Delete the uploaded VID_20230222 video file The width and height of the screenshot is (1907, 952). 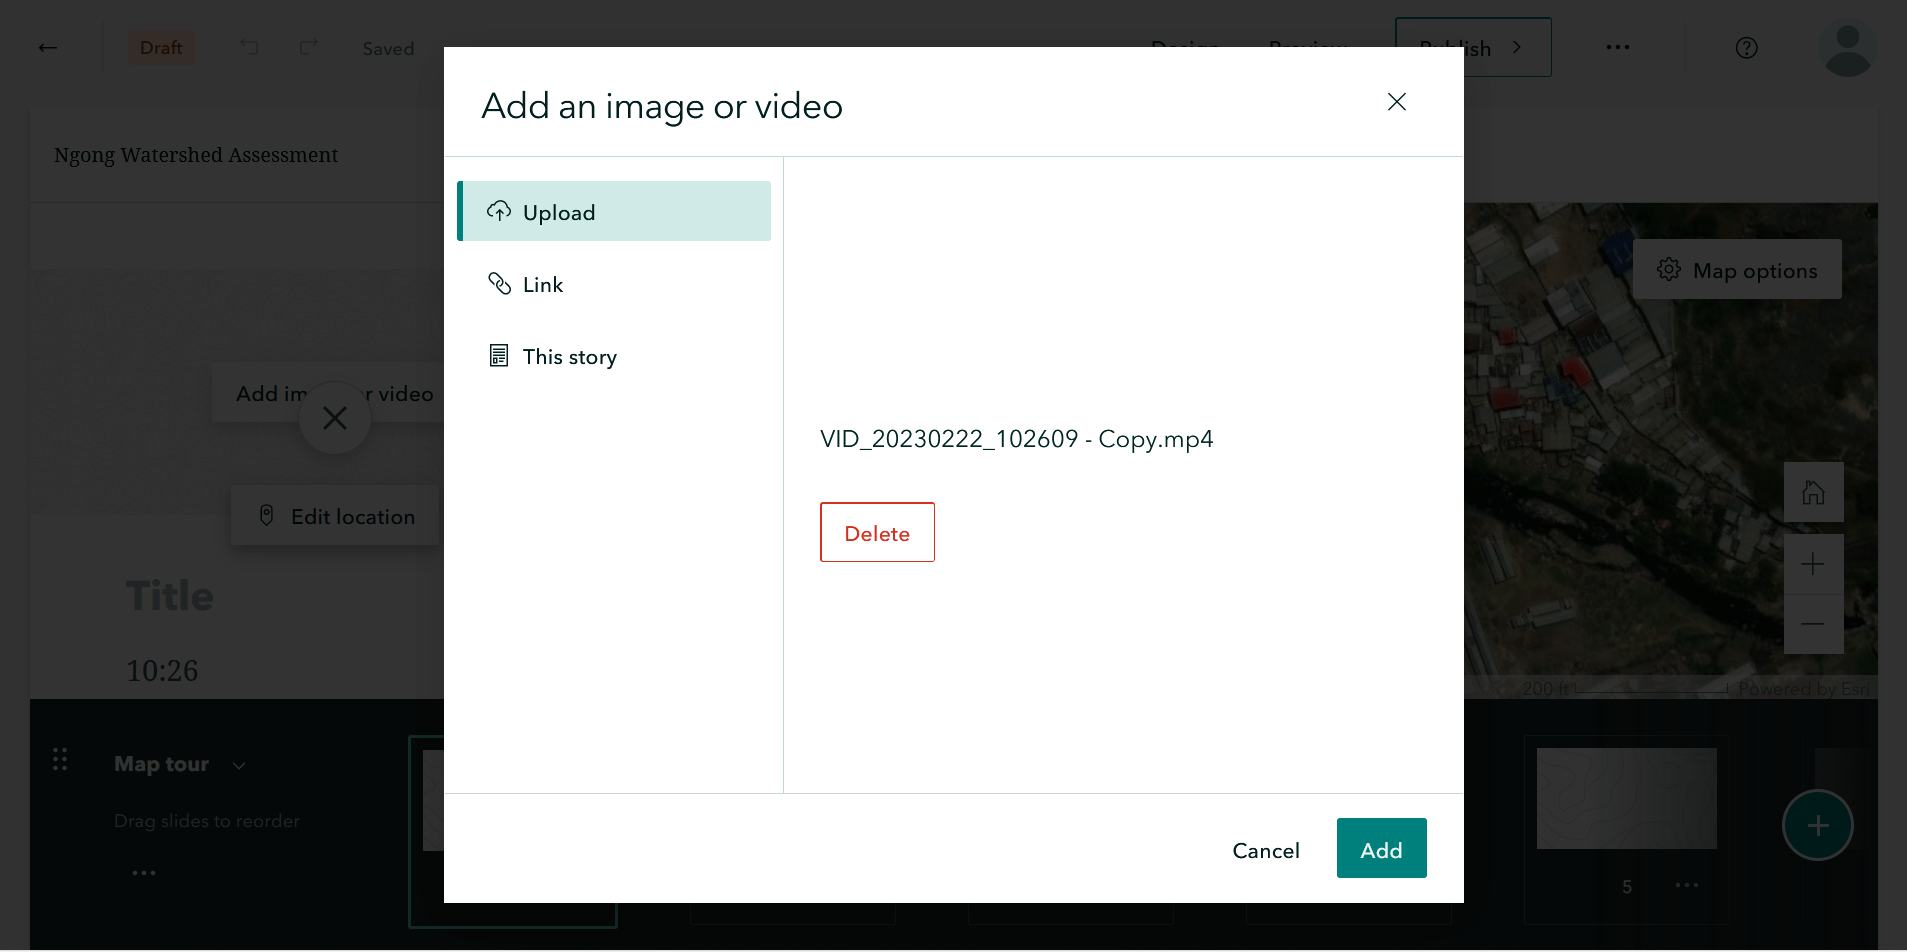pos(877,531)
